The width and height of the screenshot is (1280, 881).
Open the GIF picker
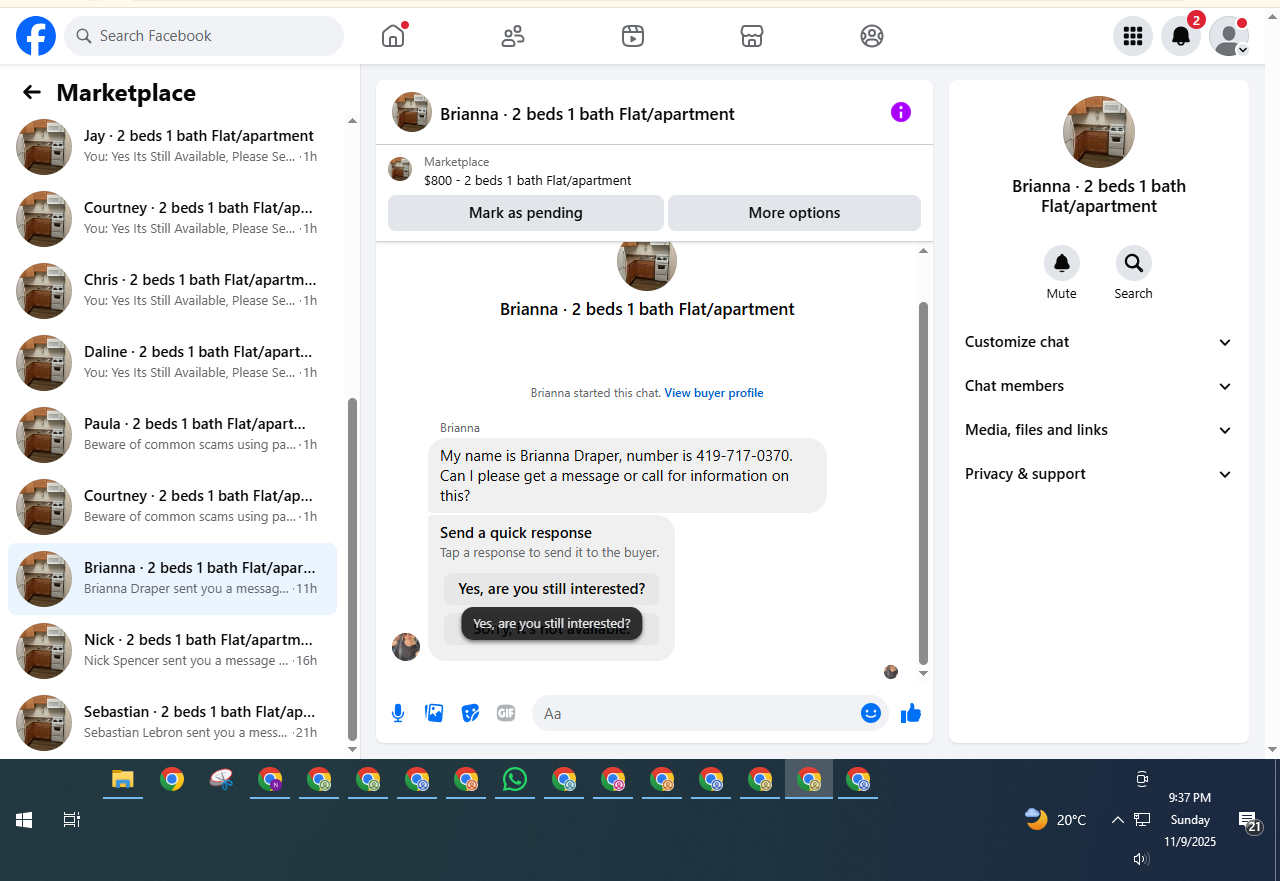pos(506,713)
